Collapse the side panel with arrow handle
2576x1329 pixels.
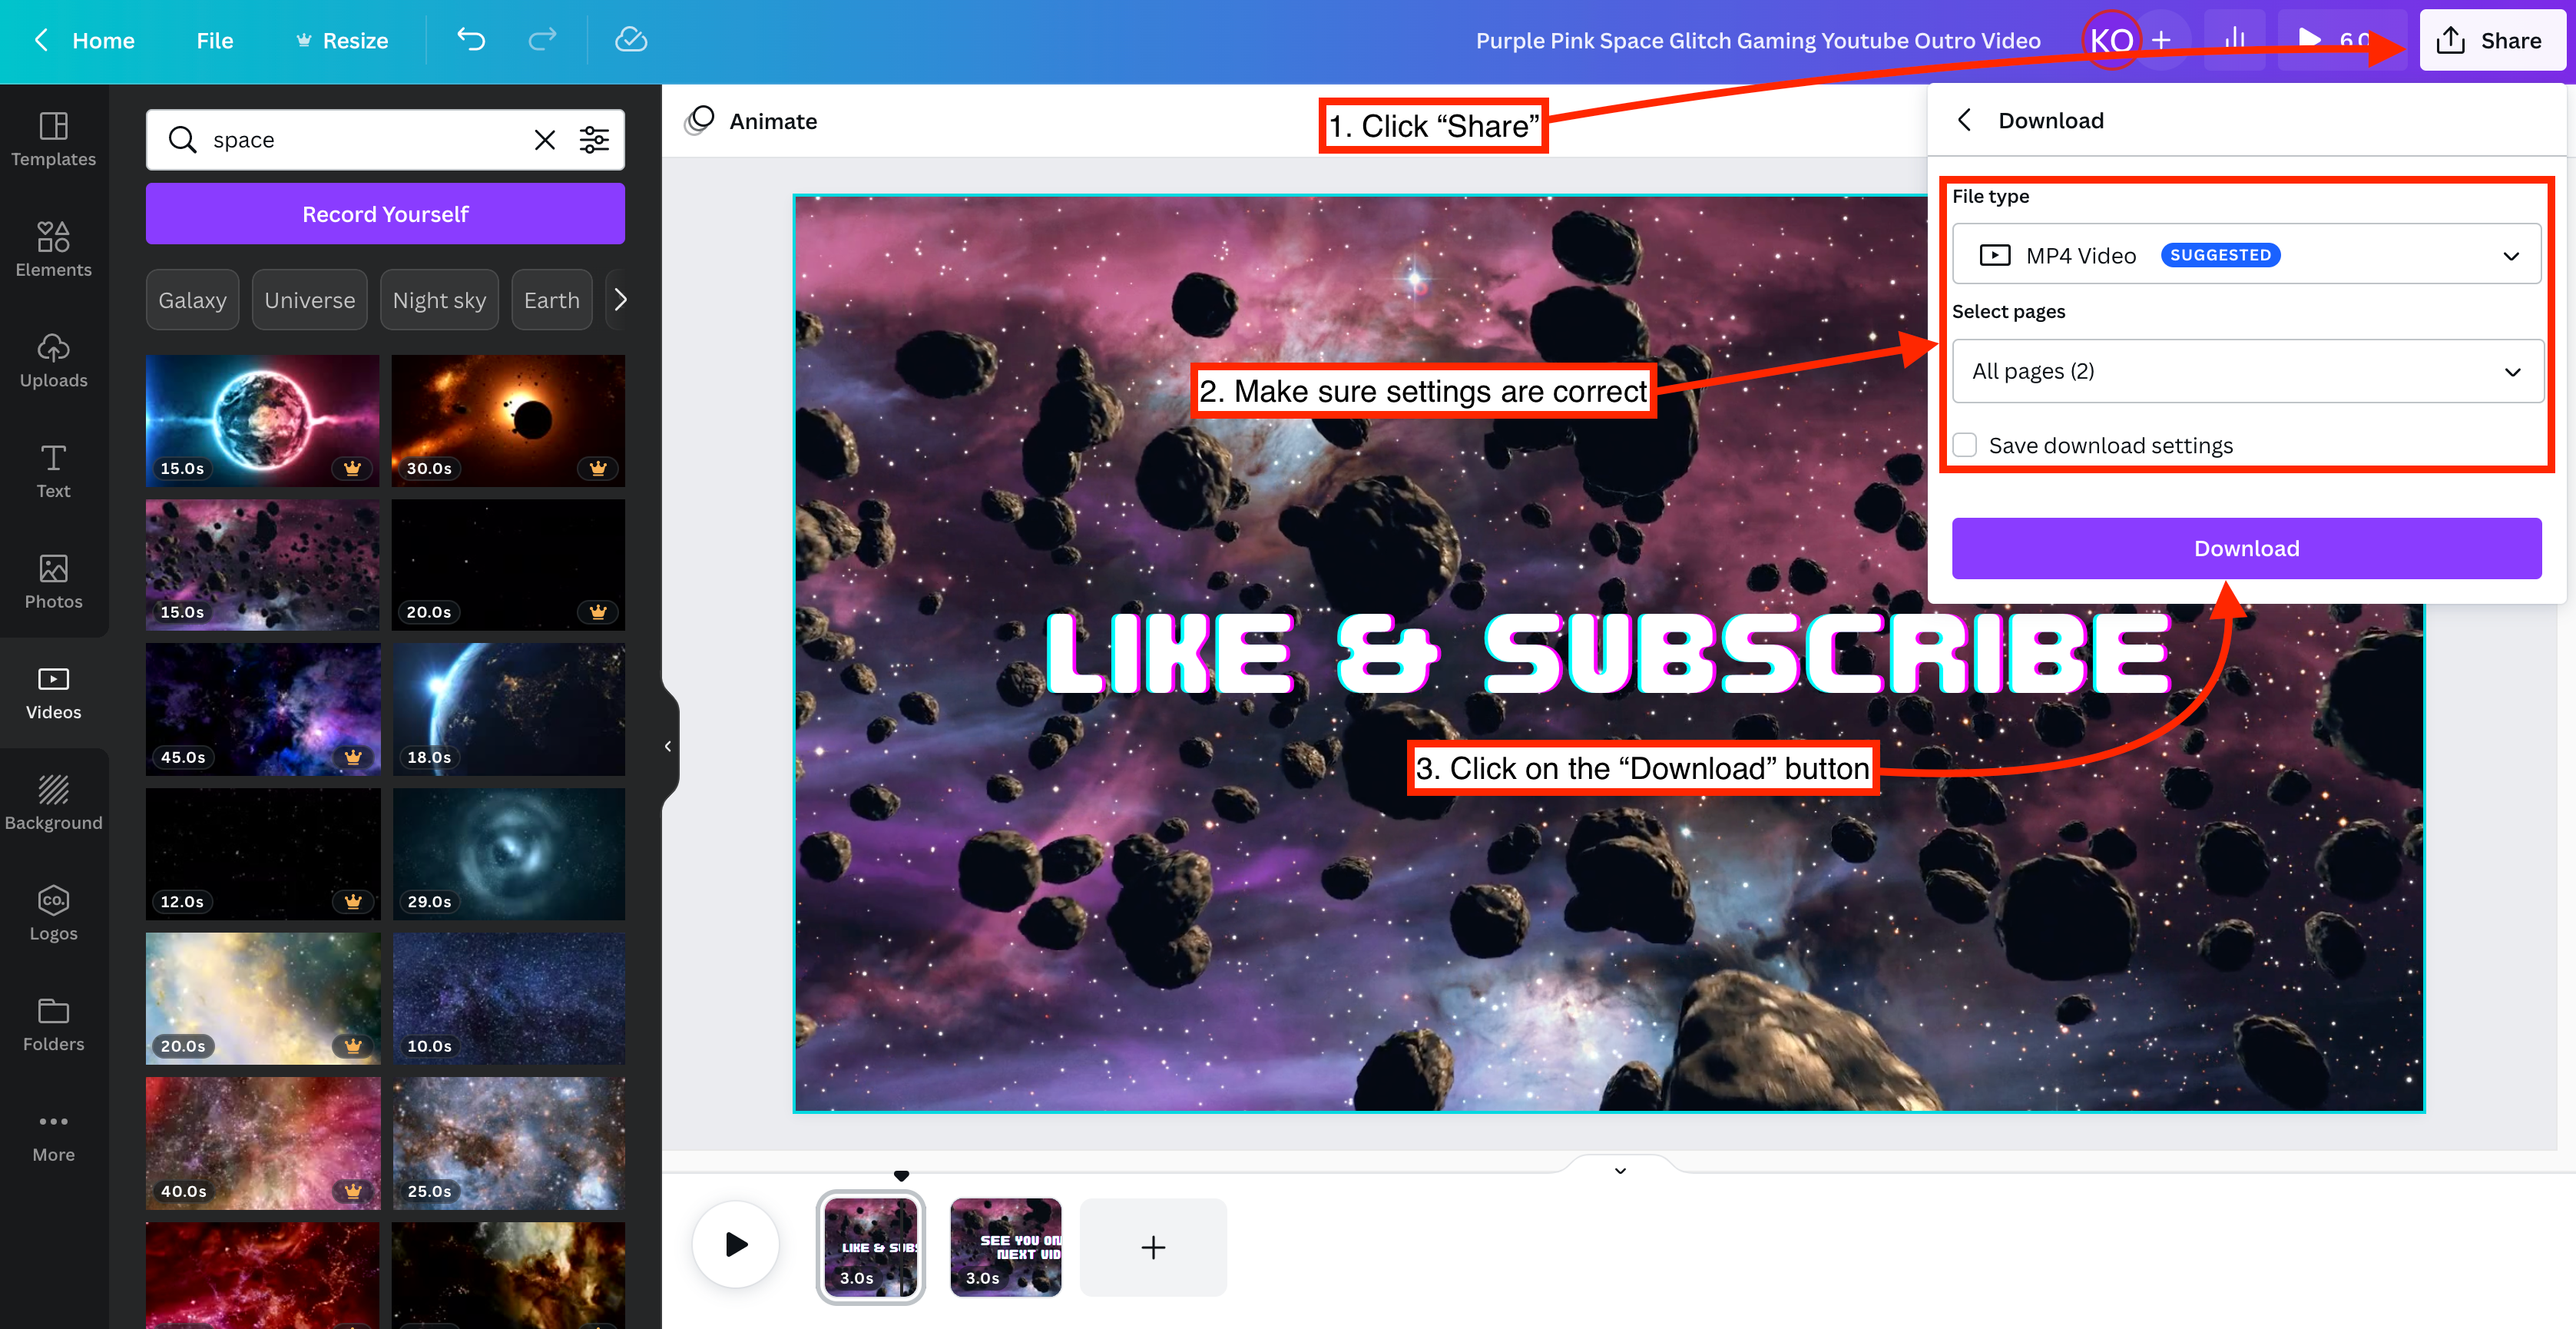pyautogui.click(x=668, y=746)
